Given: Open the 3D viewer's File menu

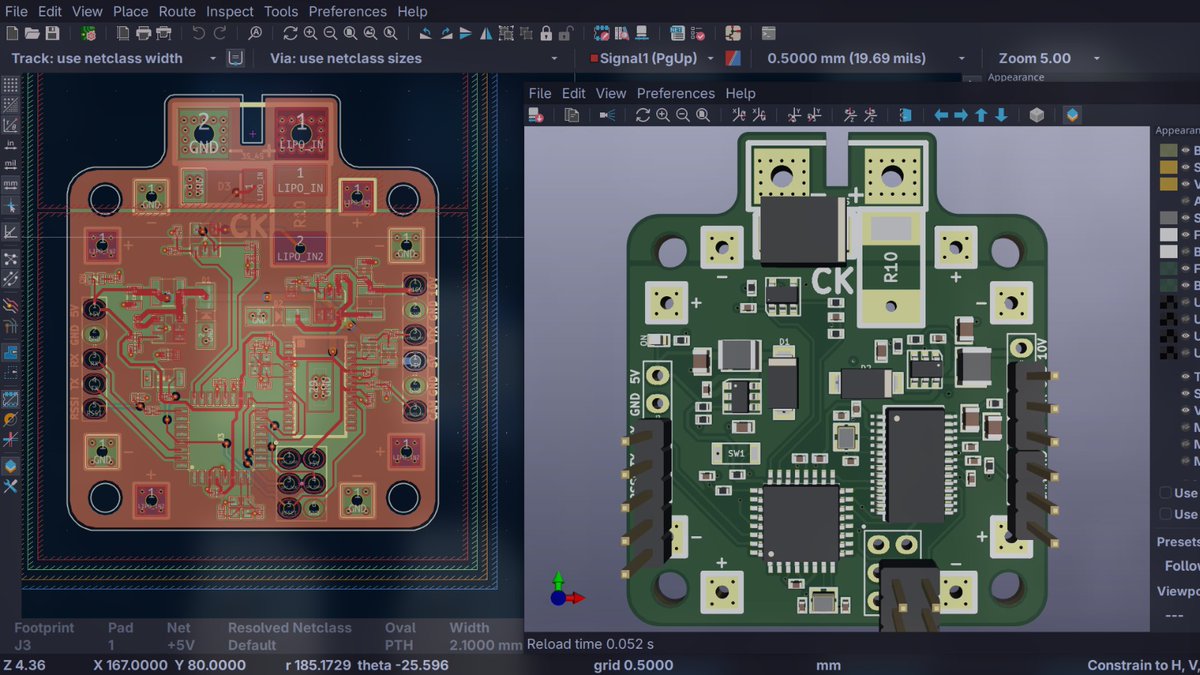Looking at the screenshot, I should 540,93.
